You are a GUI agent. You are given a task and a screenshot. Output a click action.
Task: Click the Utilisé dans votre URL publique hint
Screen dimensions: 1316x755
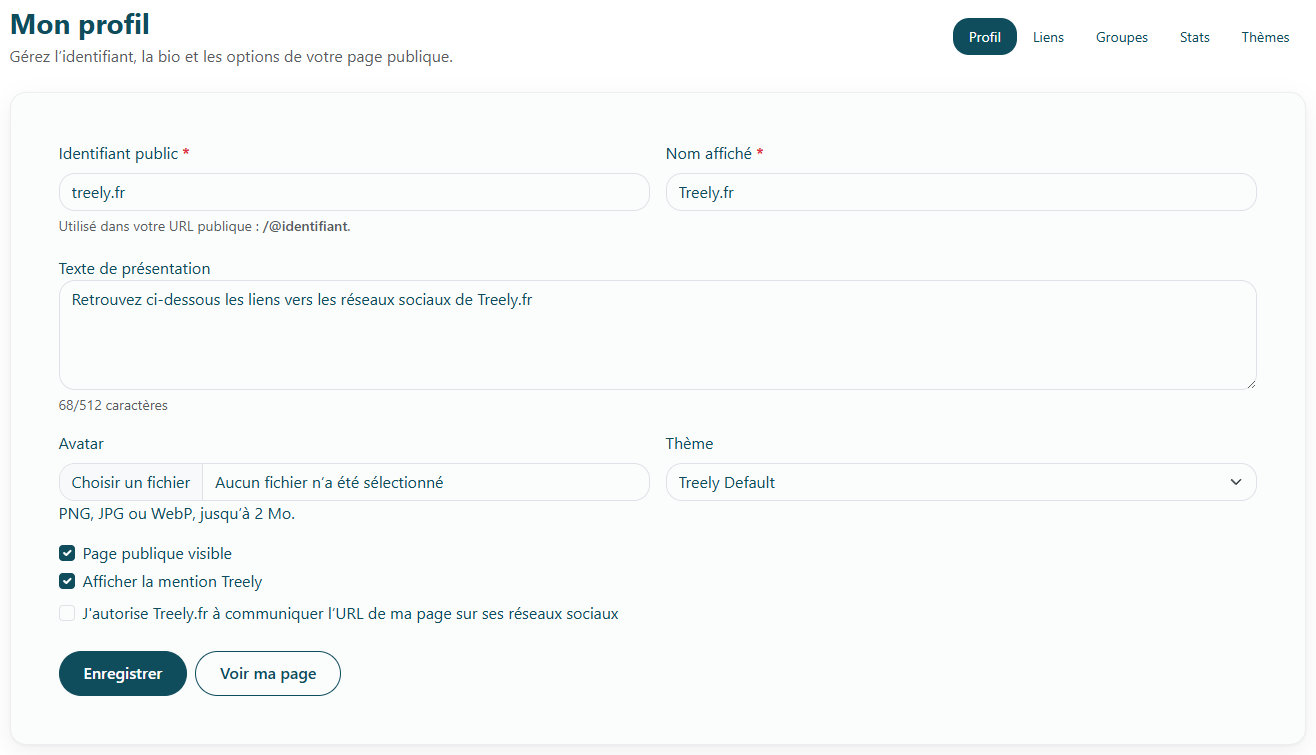point(205,226)
